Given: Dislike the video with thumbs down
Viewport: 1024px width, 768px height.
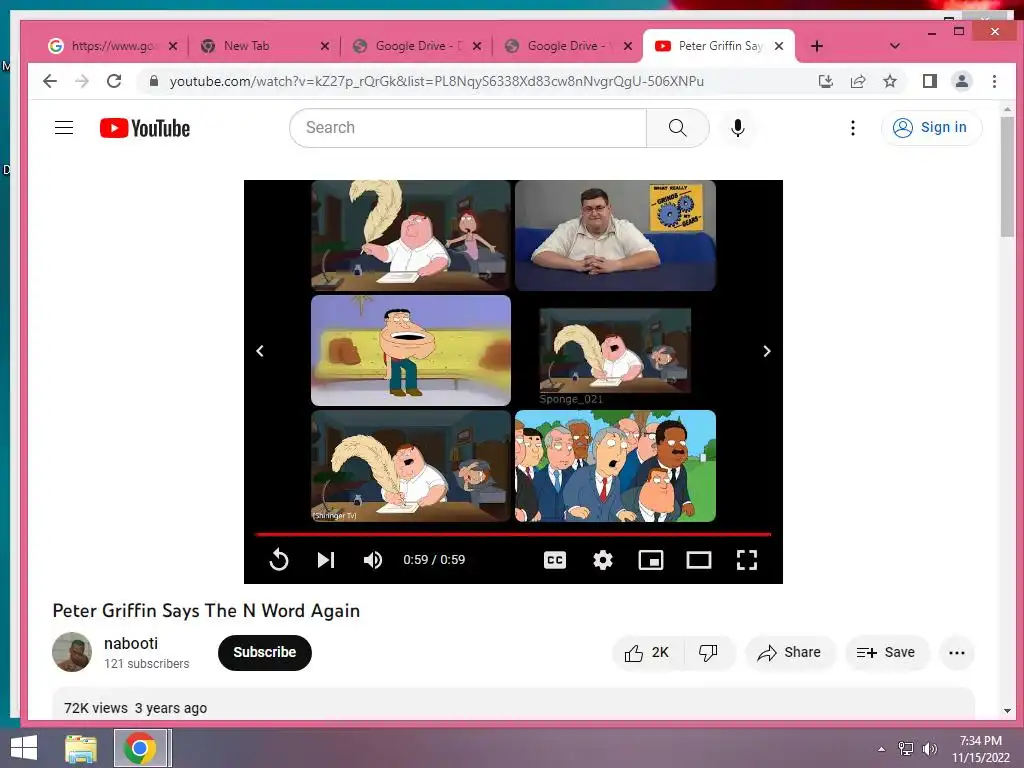Looking at the screenshot, I should point(709,652).
